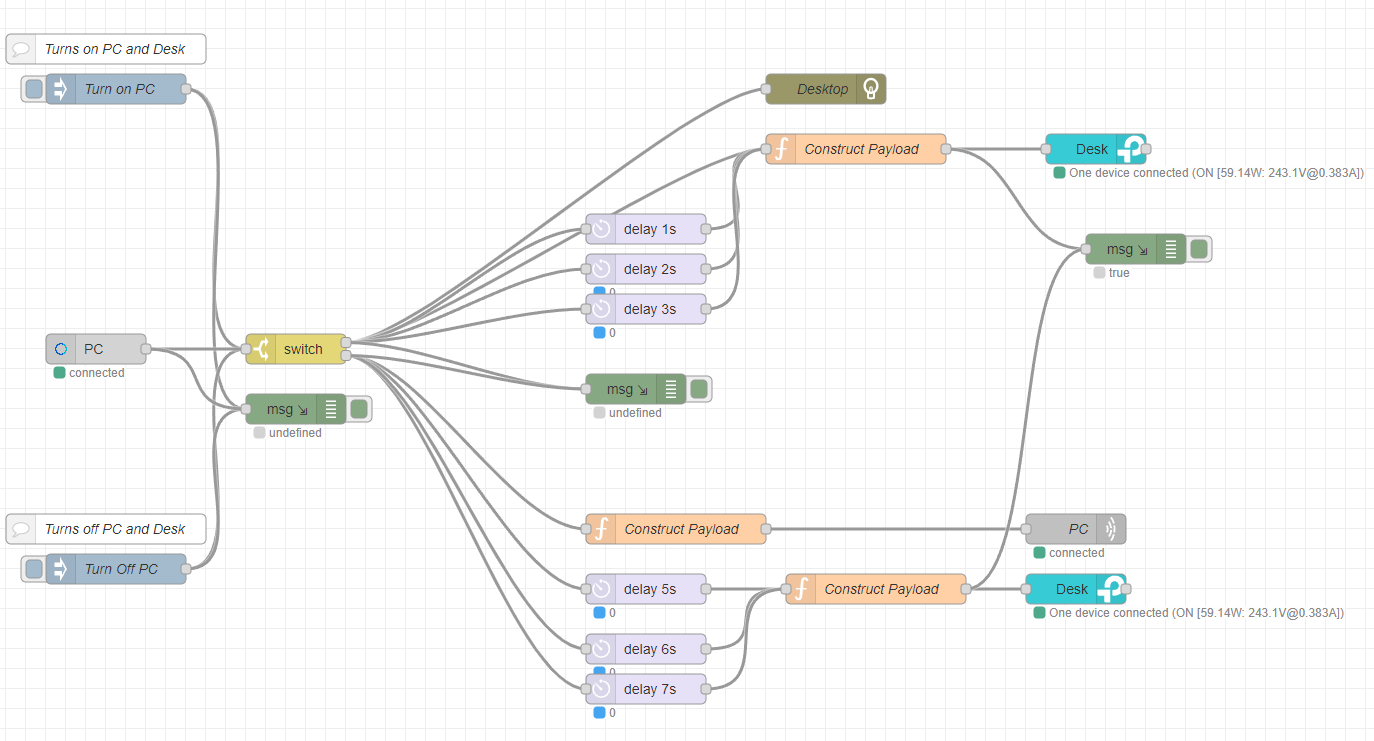
Task: Click output port of the PC input node
Action: coord(146,349)
